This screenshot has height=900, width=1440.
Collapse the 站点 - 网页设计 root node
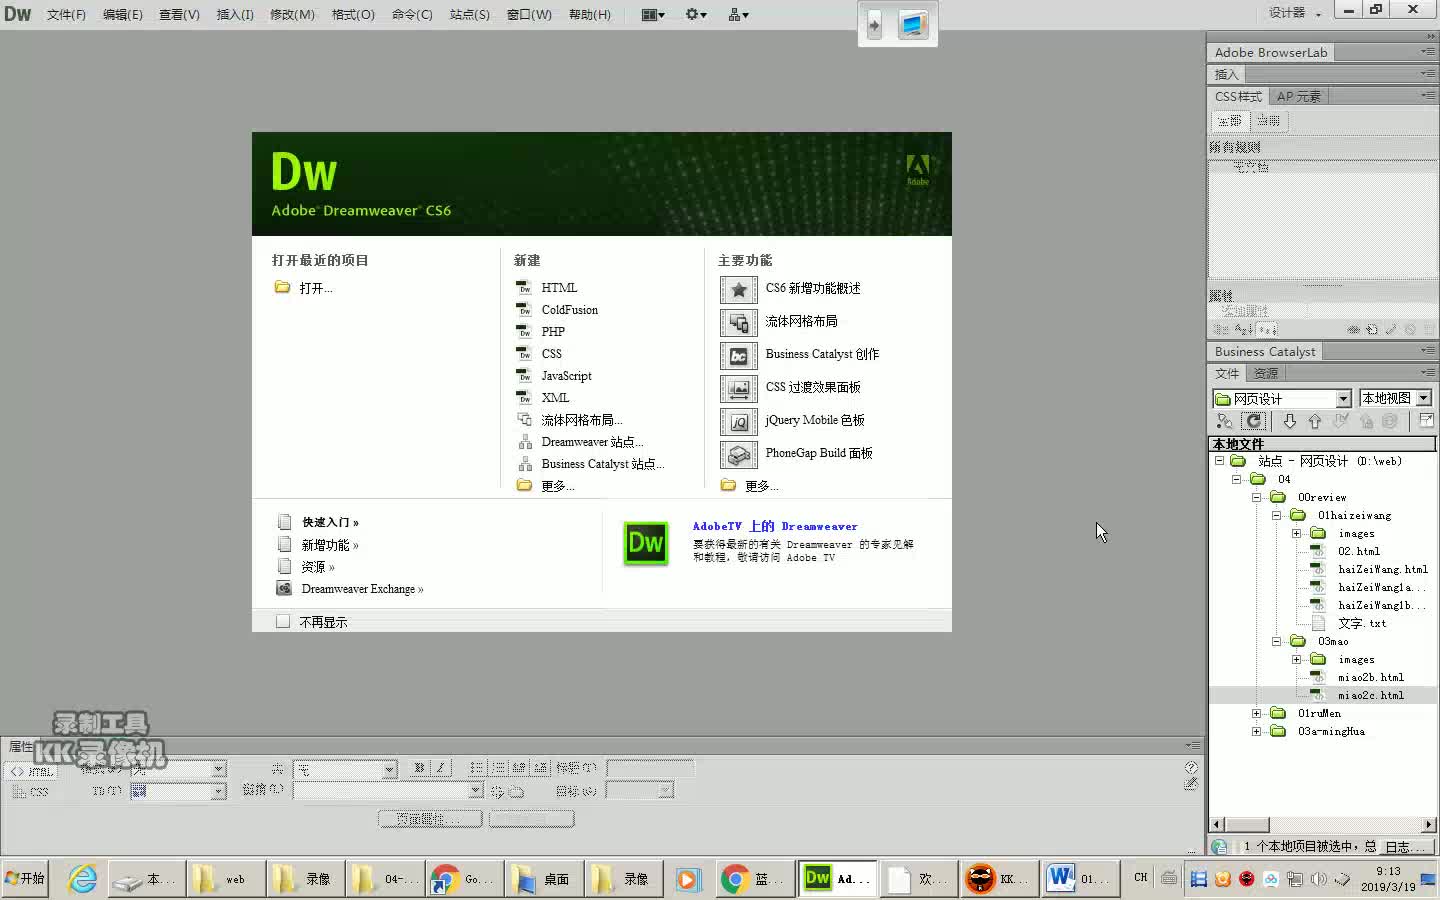(x=1219, y=461)
